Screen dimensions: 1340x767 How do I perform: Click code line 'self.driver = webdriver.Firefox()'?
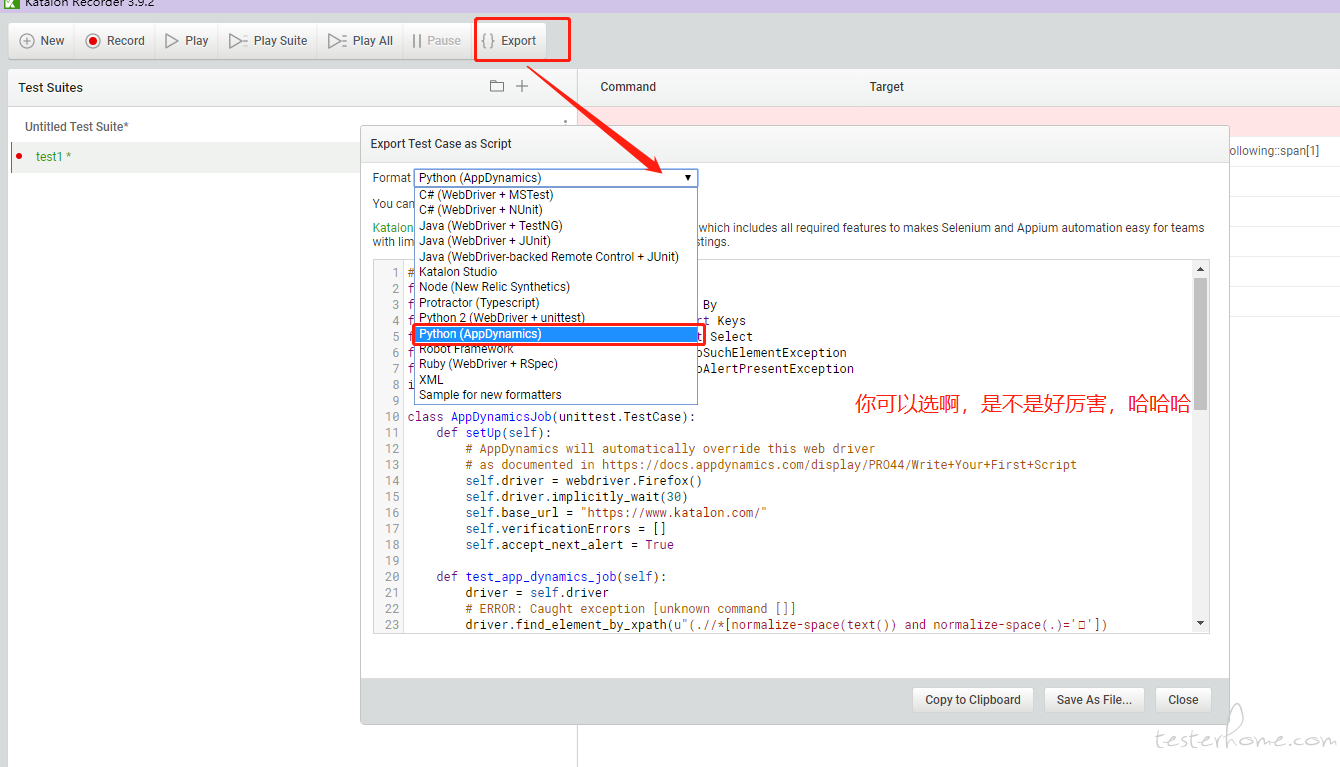(584, 481)
